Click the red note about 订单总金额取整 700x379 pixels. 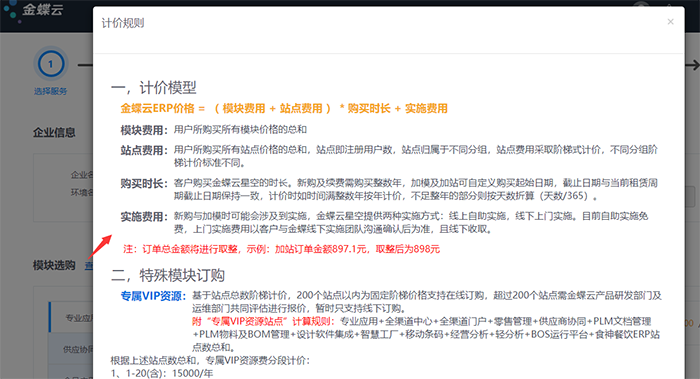point(282,249)
